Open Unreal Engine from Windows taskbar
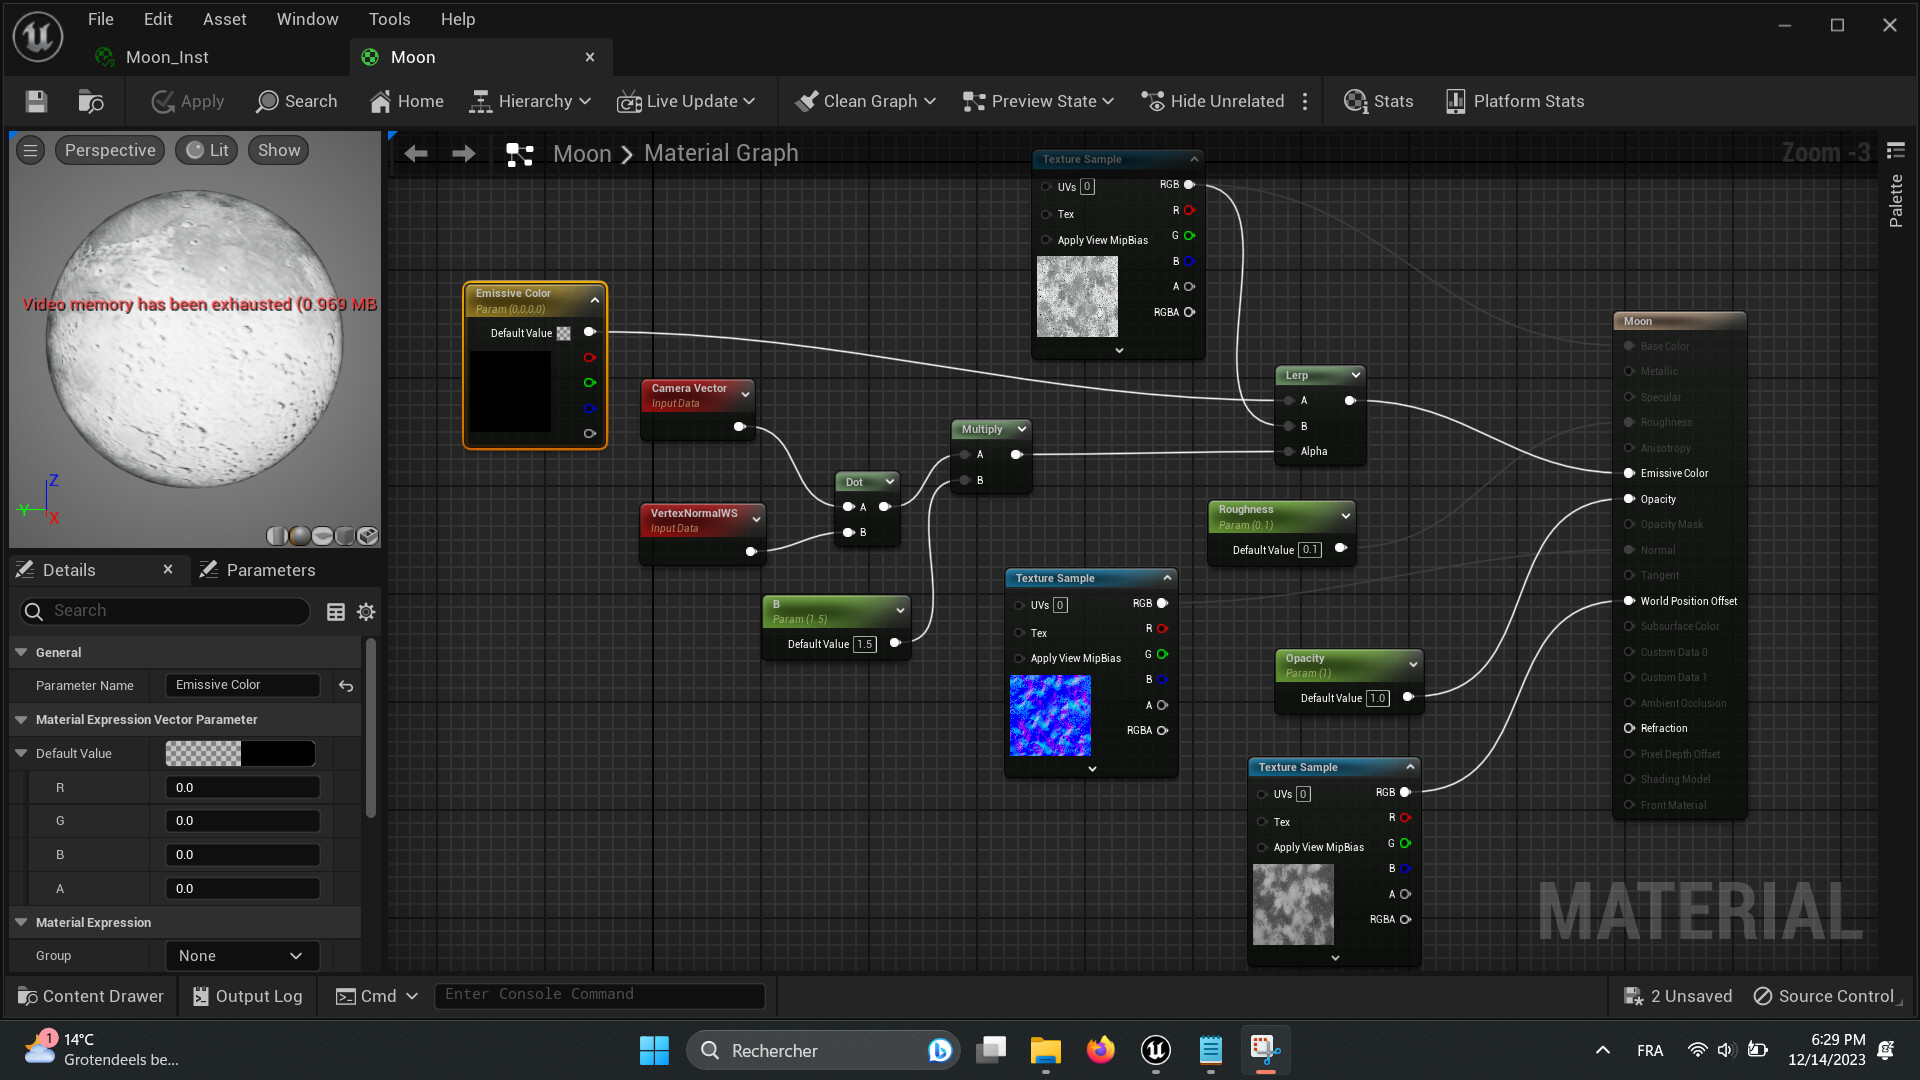The height and width of the screenshot is (1080, 1920). pyautogui.click(x=1155, y=1050)
